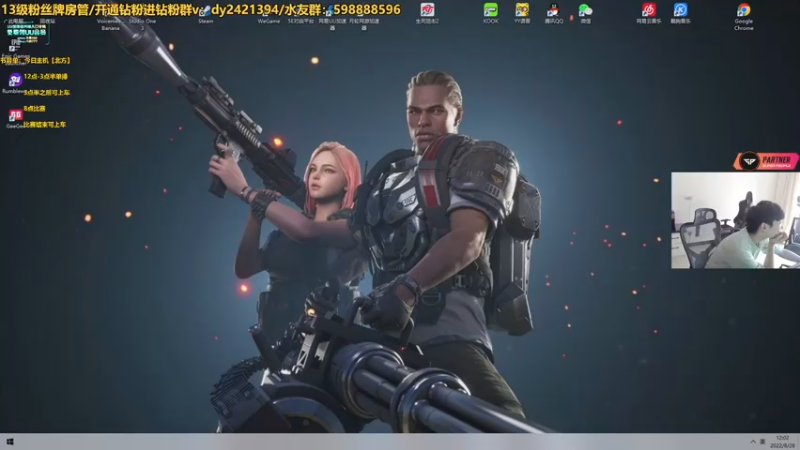This screenshot has width=800, height=450.
Task: Open the red GeeGee desktop icon
Action: click(x=15, y=115)
